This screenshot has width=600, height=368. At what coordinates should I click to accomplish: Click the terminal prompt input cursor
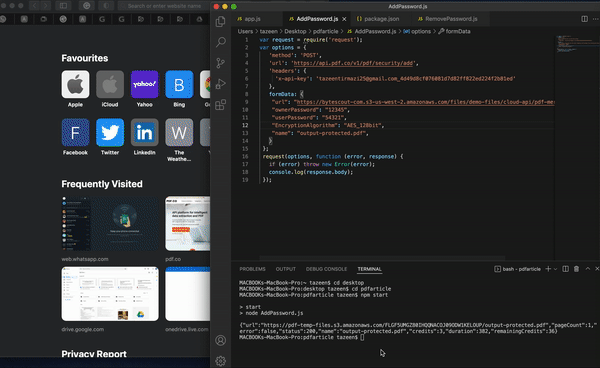[362, 337]
